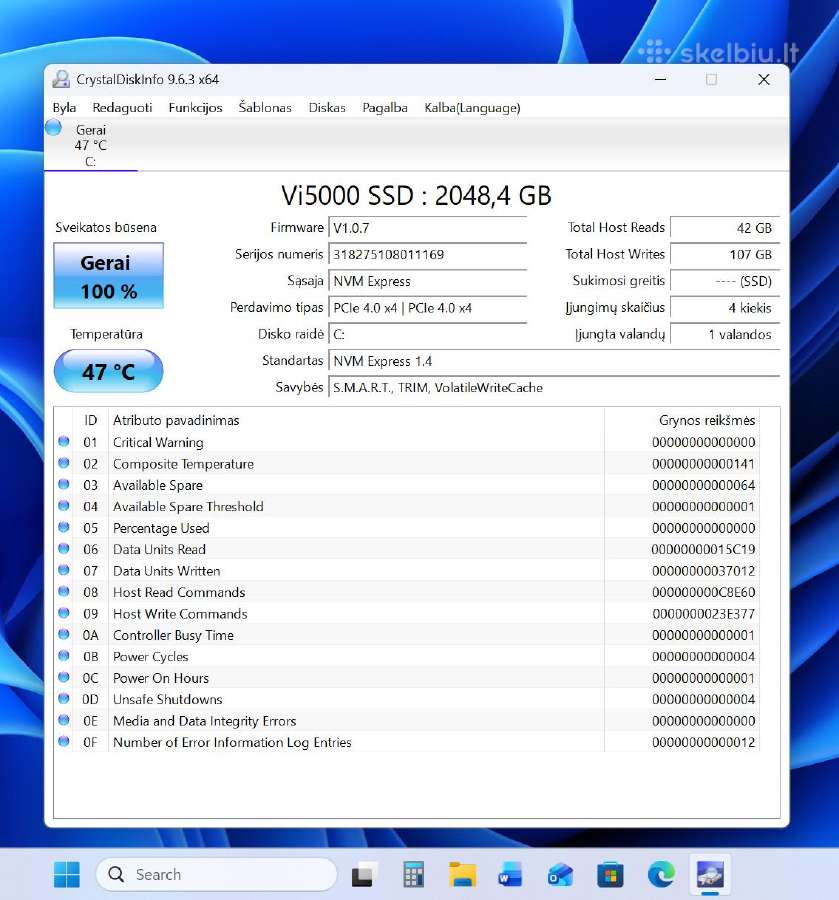
Task: Click the status orb for Data Units Written
Action: click(64, 570)
